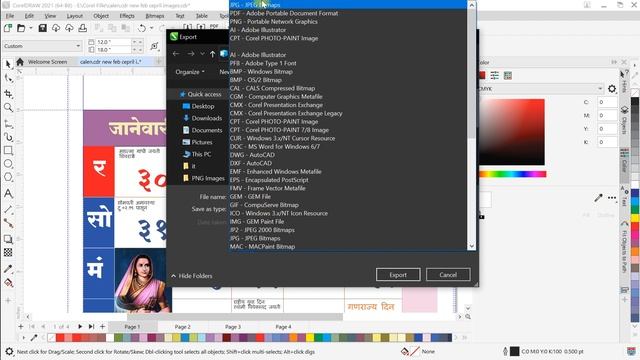Select the Interactive Fill tool
The width and height of the screenshot is (640, 360).
tap(8, 283)
